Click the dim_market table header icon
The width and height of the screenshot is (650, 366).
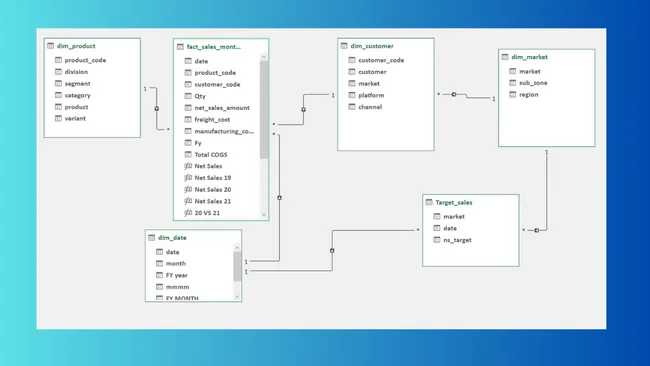tap(505, 57)
